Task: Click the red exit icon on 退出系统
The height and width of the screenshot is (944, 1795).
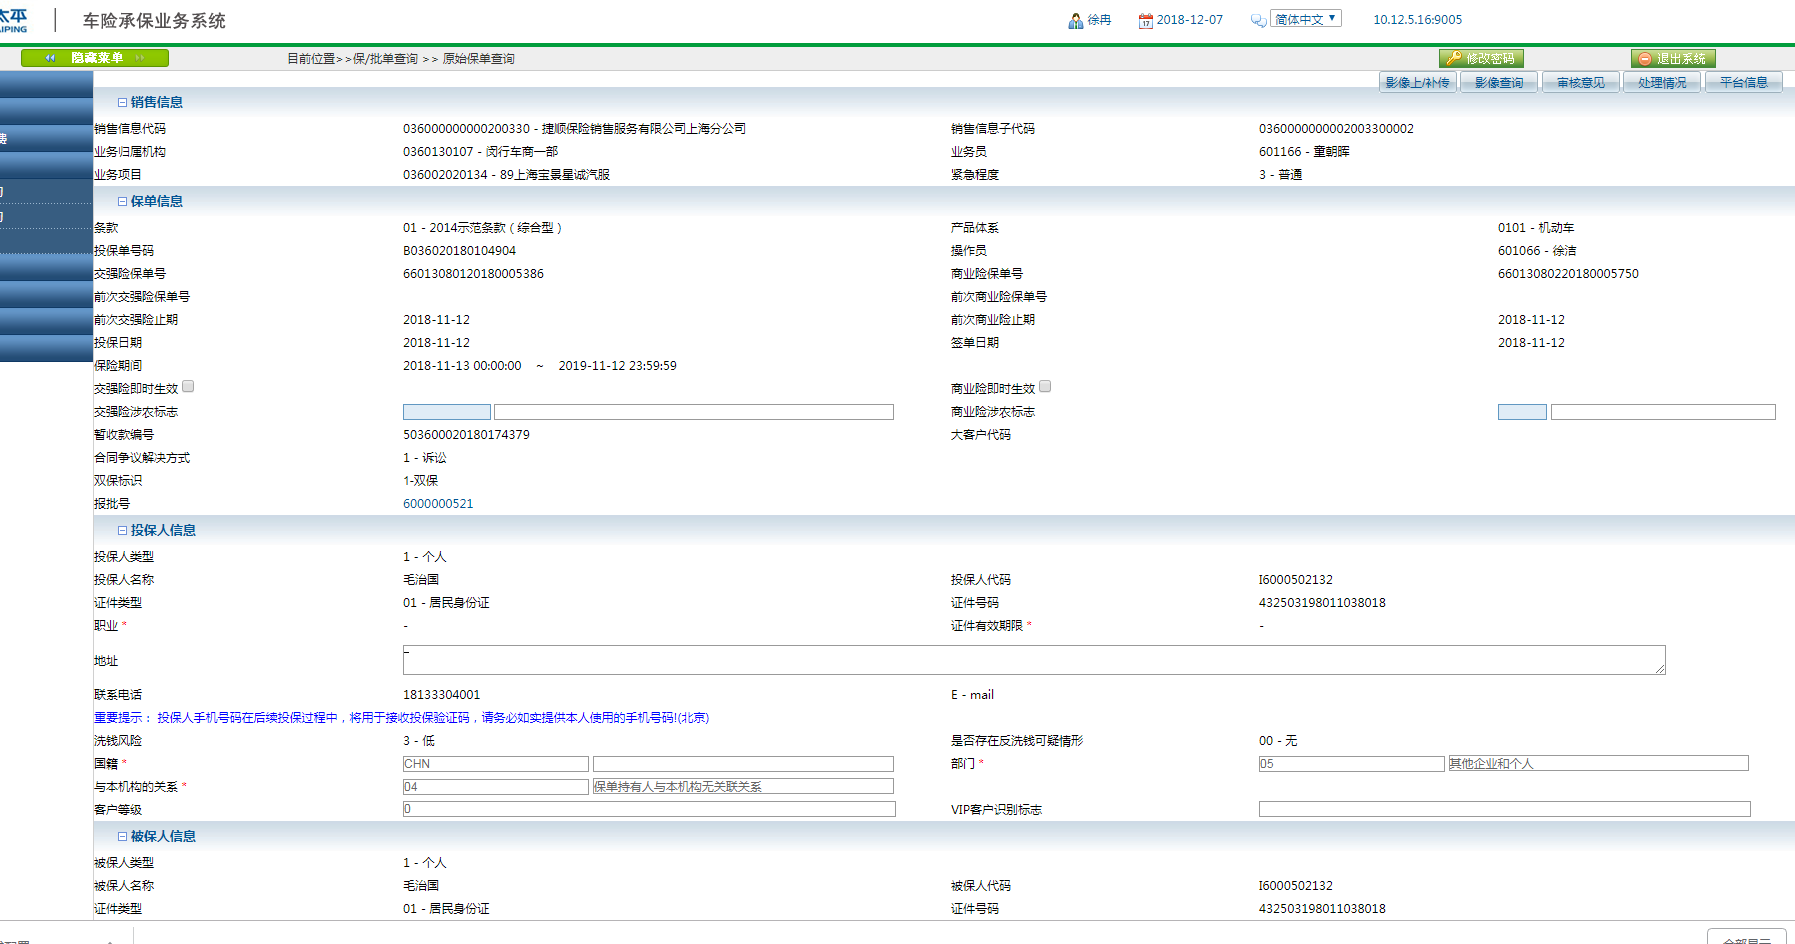Action: click(x=1645, y=59)
